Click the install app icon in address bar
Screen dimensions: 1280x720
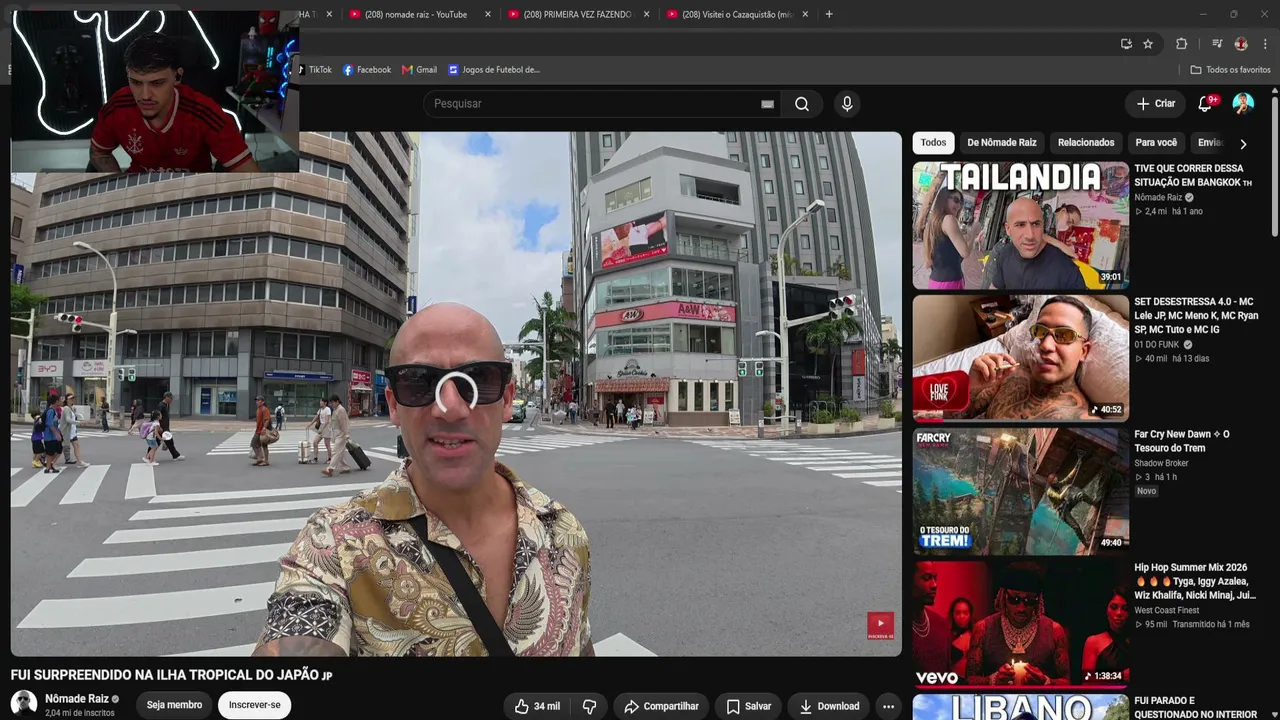coord(1126,44)
